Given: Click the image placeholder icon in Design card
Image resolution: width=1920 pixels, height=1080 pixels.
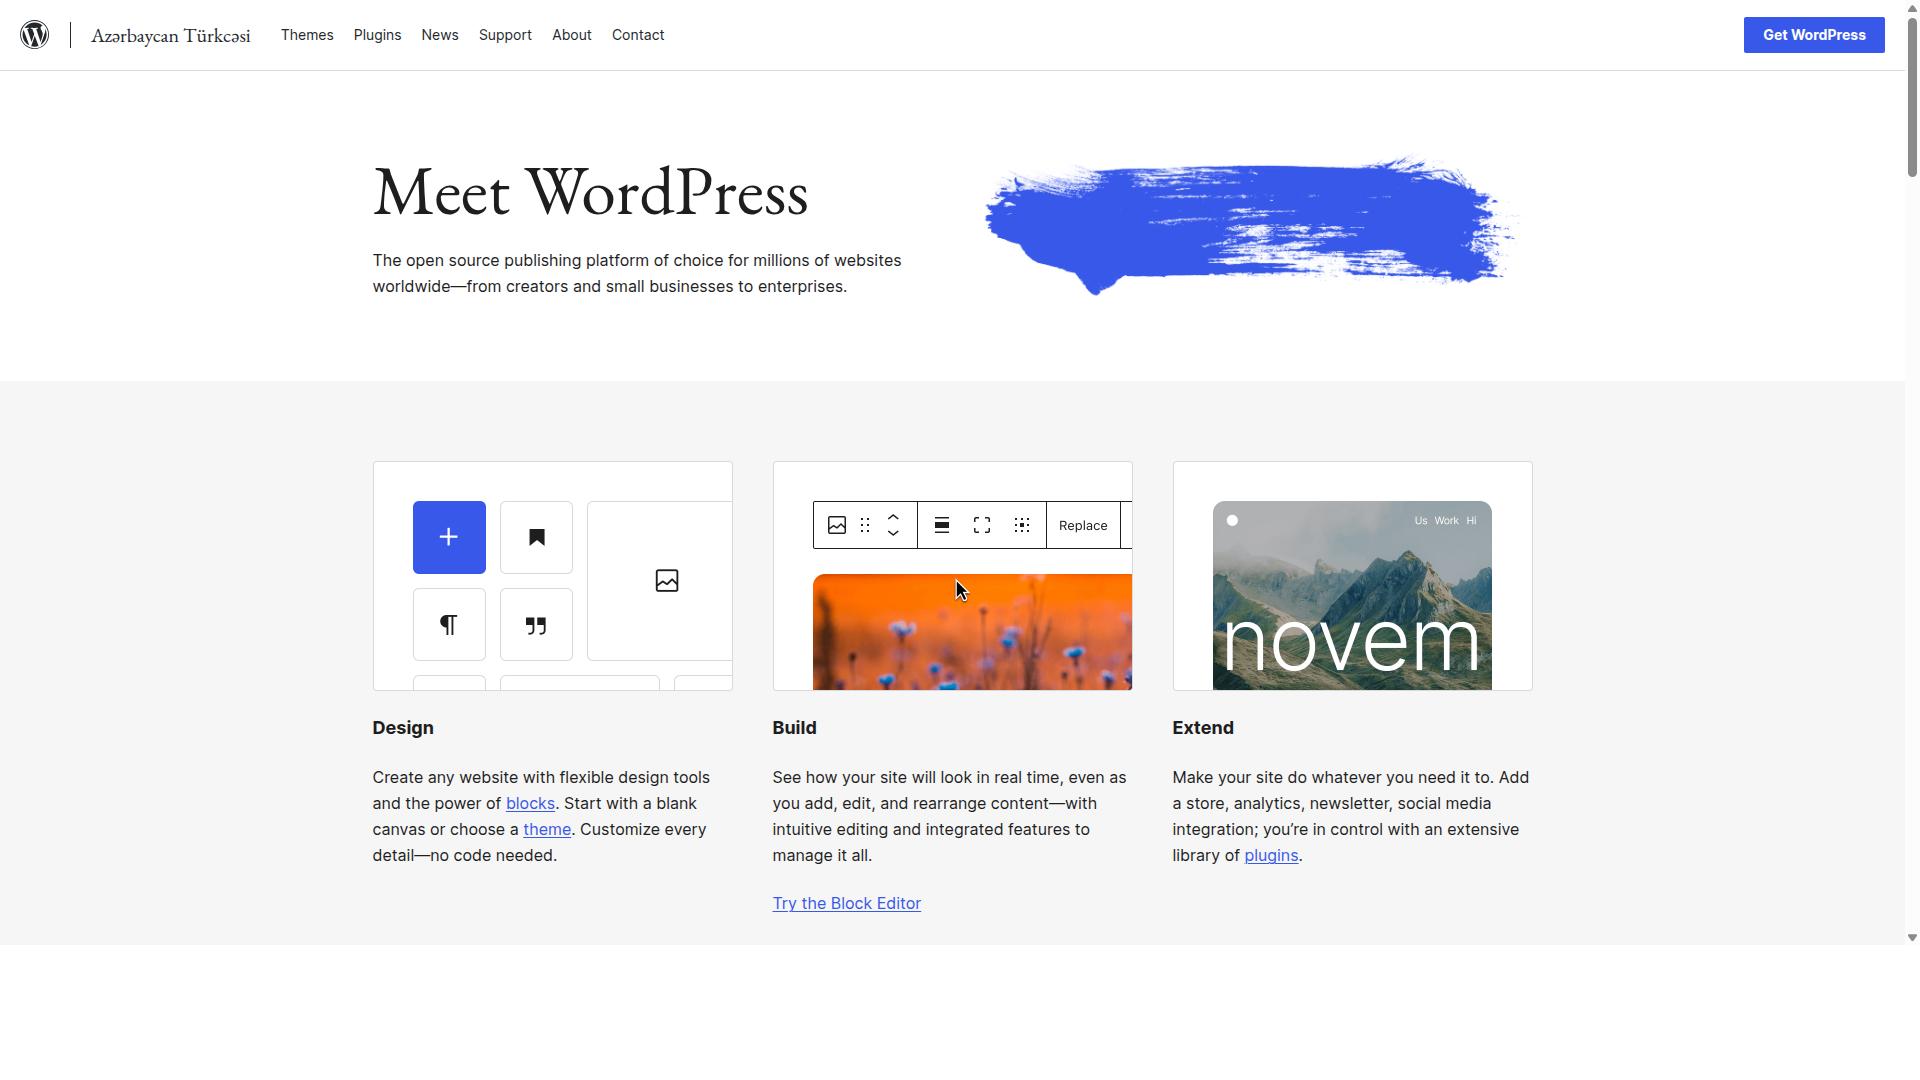Looking at the screenshot, I should tap(667, 581).
